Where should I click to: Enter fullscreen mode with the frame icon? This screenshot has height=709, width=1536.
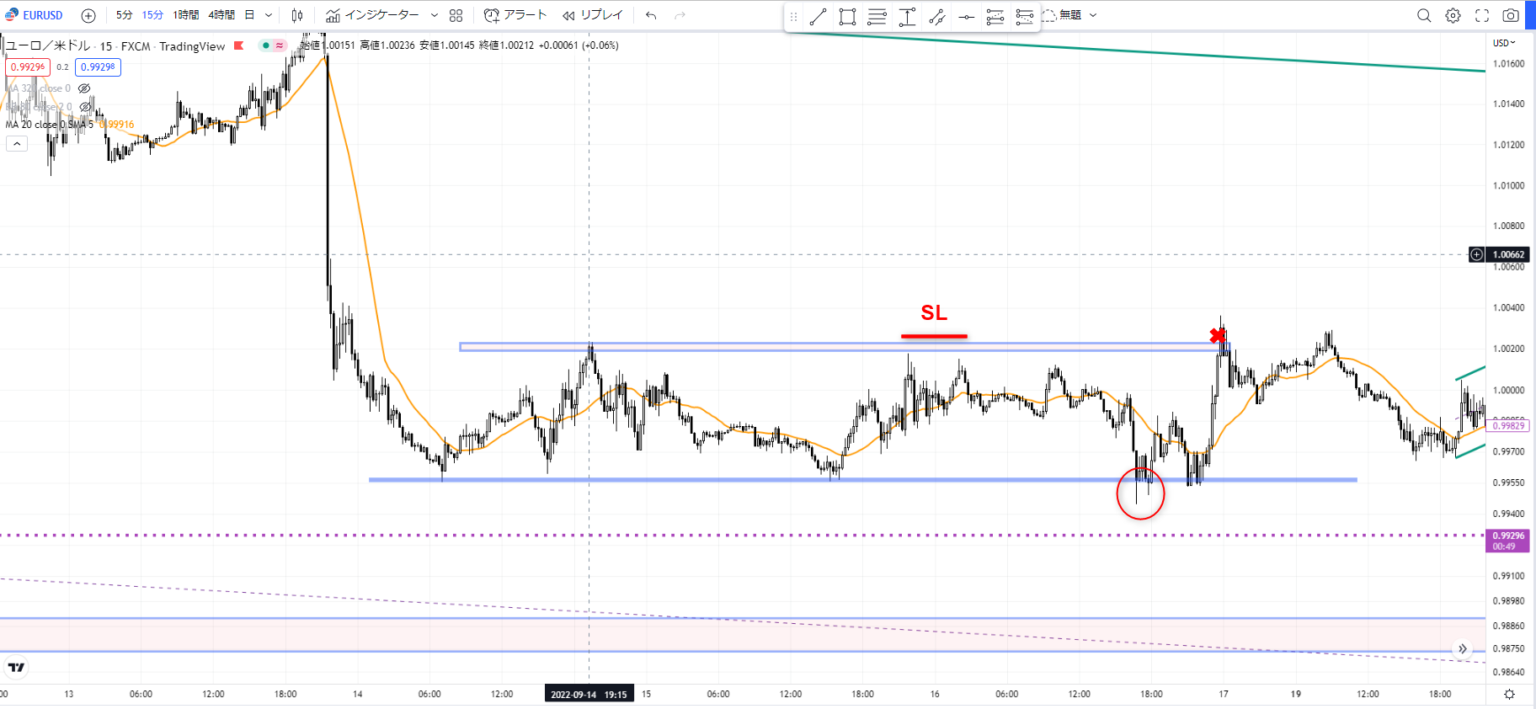pyautogui.click(x=1482, y=15)
